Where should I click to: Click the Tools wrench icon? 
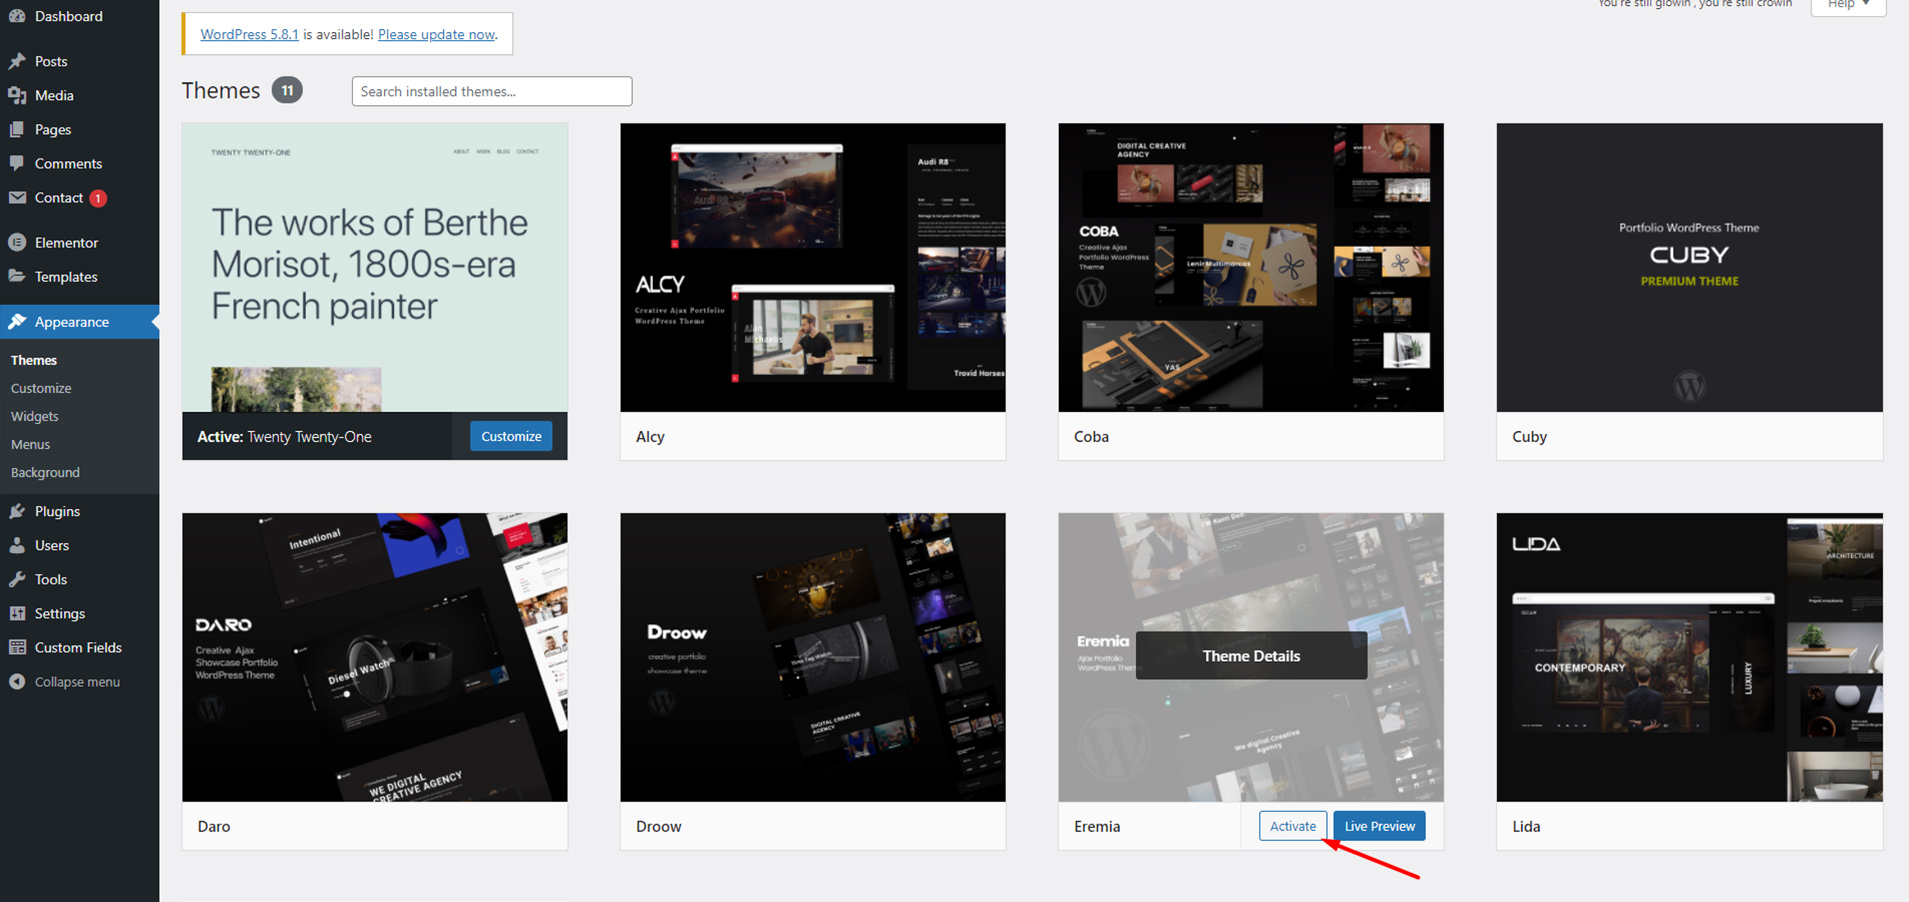17,579
